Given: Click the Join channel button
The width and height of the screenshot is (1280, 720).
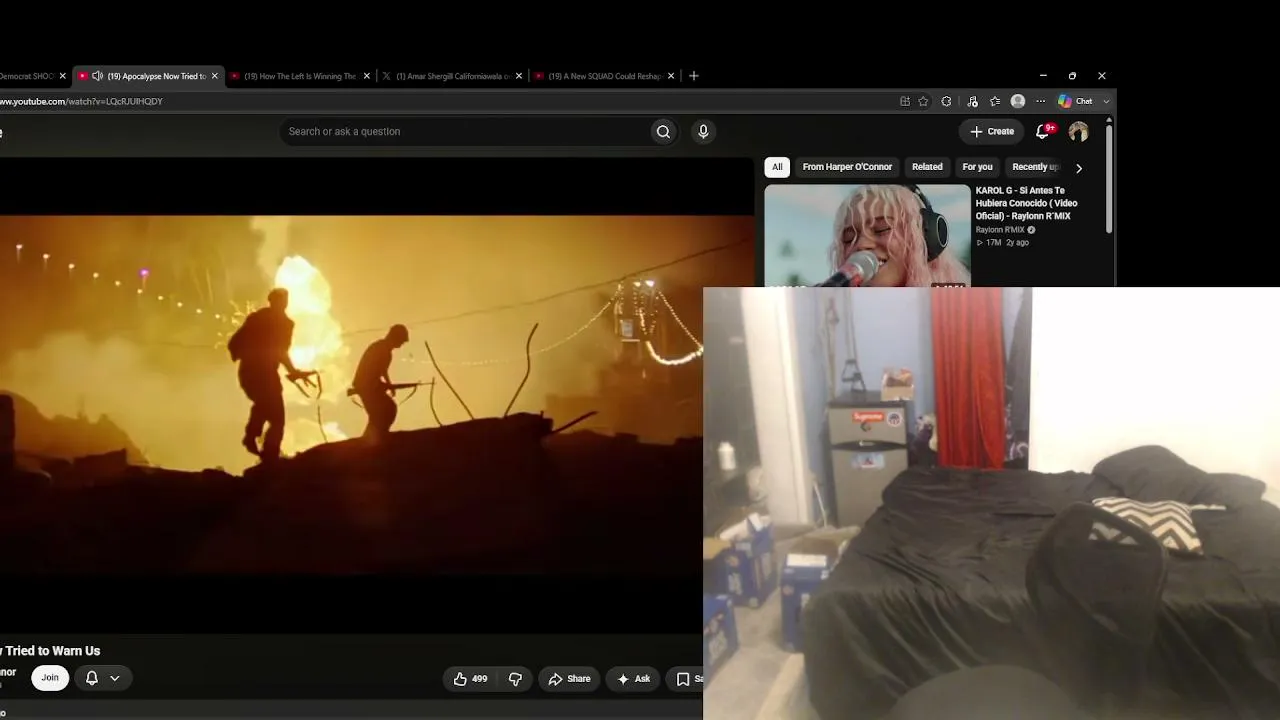Looking at the screenshot, I should [50, 678].
